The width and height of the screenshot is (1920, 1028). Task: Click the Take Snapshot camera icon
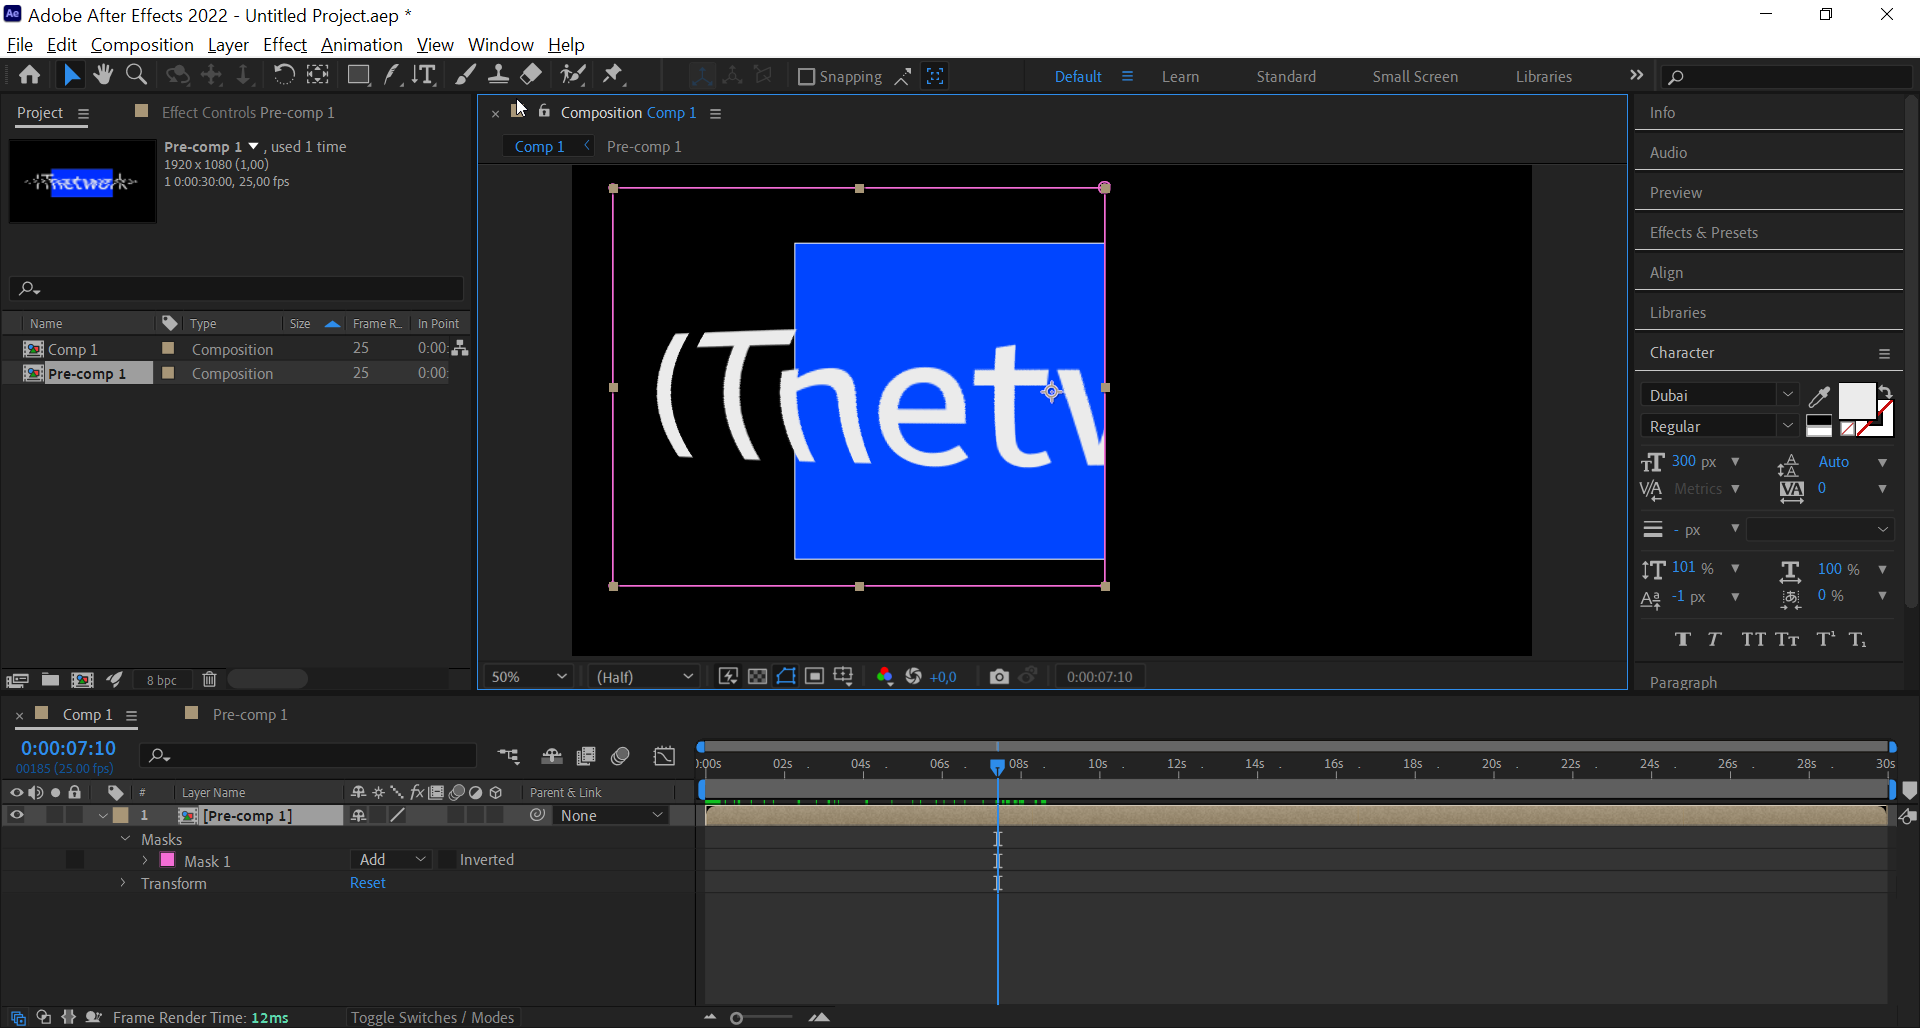pyautogui.click(x=999, y=676)
